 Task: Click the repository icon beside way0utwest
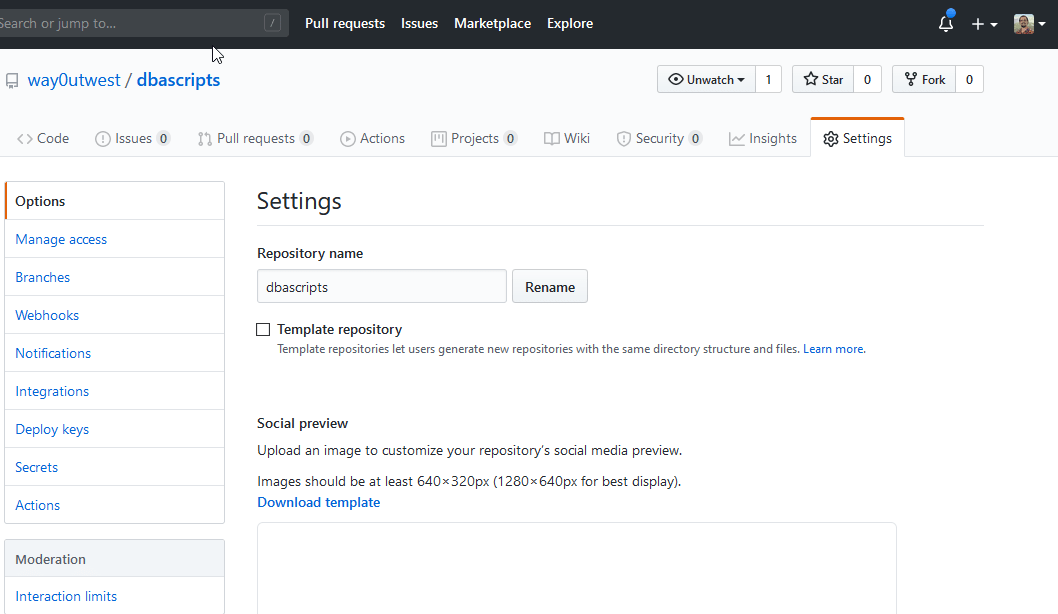pyautogui.click(x=12, y=81)
